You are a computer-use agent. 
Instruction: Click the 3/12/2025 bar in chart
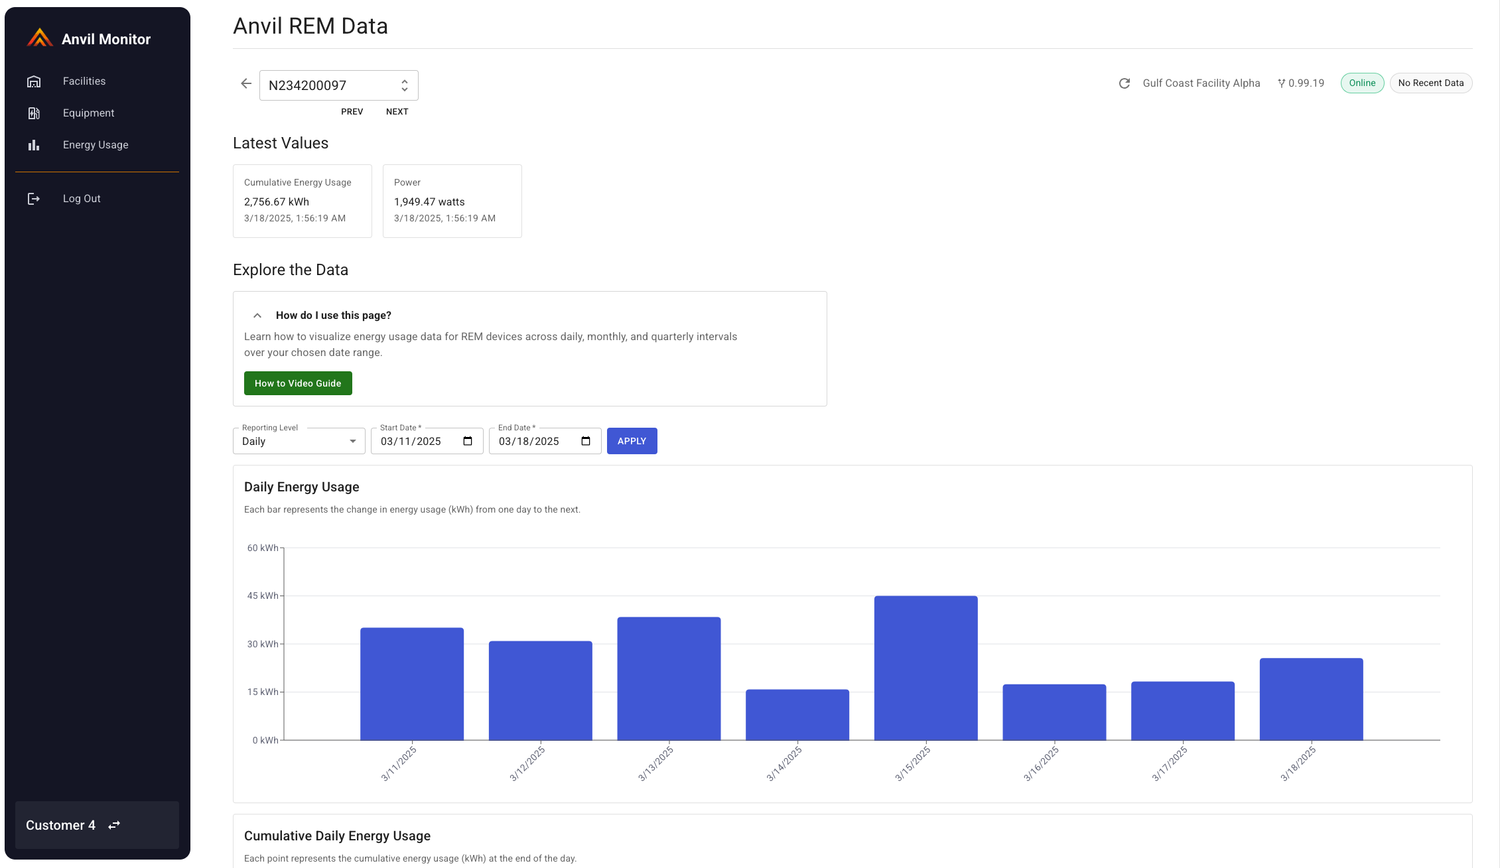541,691
